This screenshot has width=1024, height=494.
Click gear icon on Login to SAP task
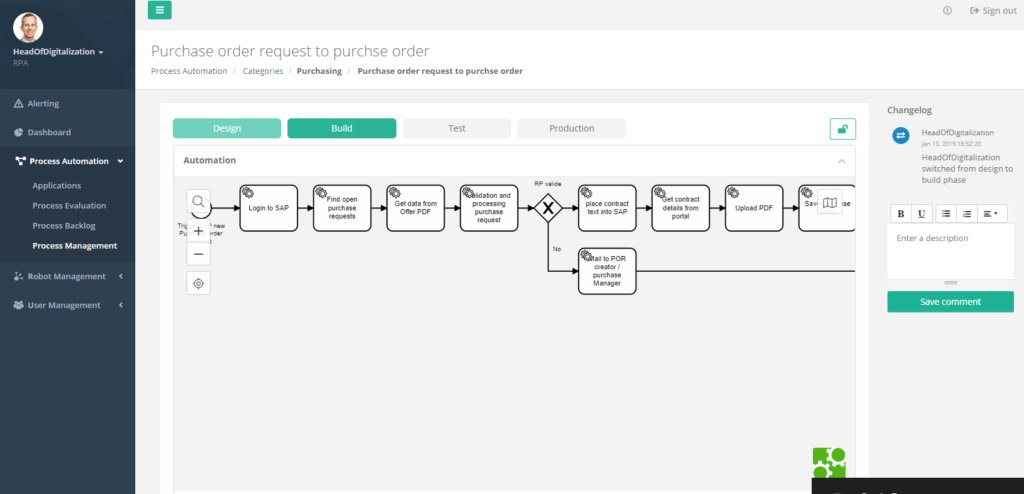pyautogui.click(x=248, y=192)
